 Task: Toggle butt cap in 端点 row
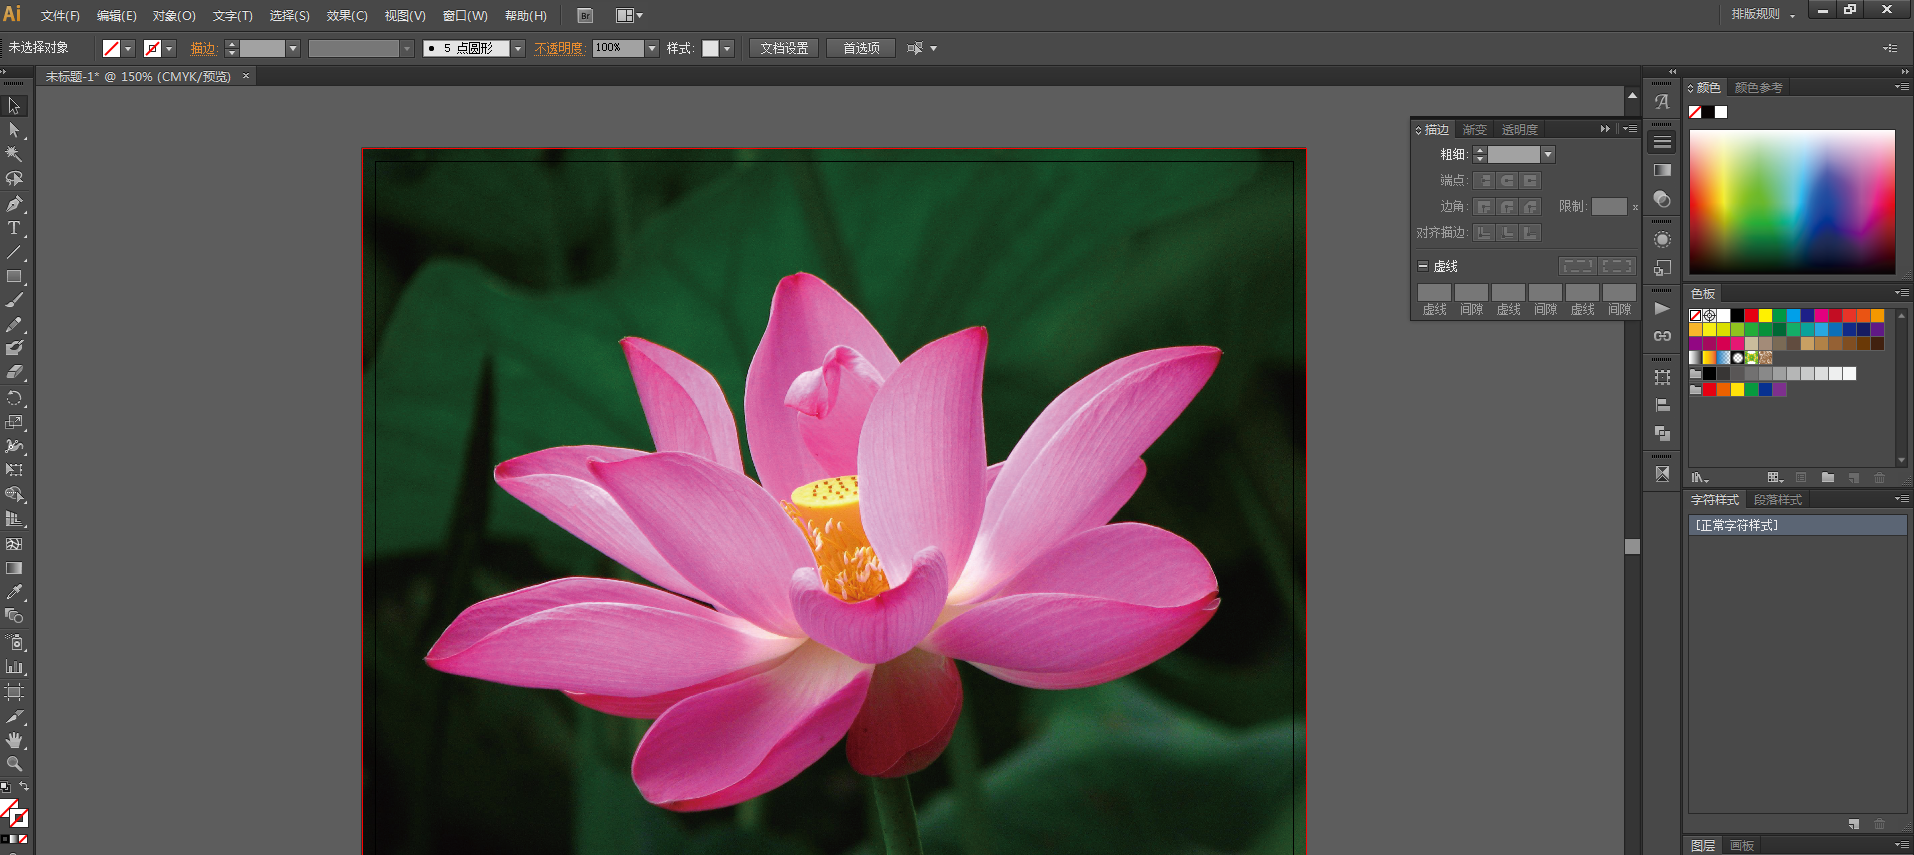(x=1484, y=180)
